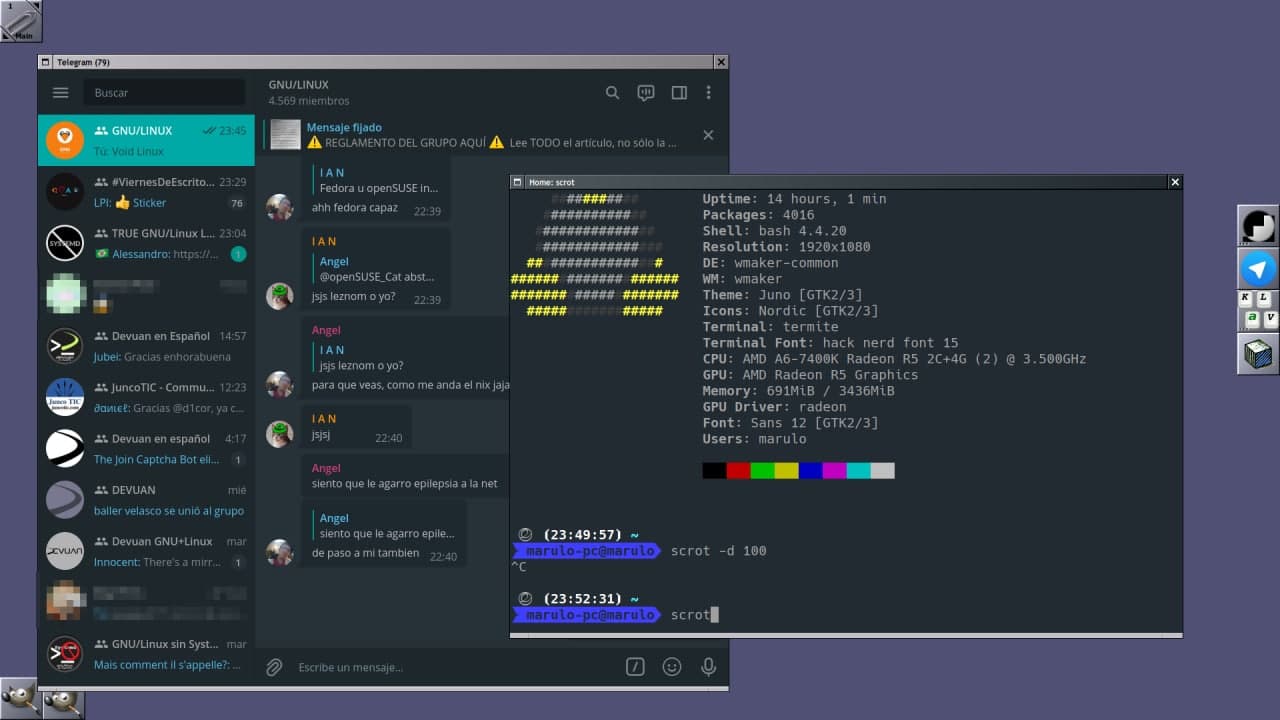
Task: Click the Telegram dock app icon
Action: coord(1258,269)
